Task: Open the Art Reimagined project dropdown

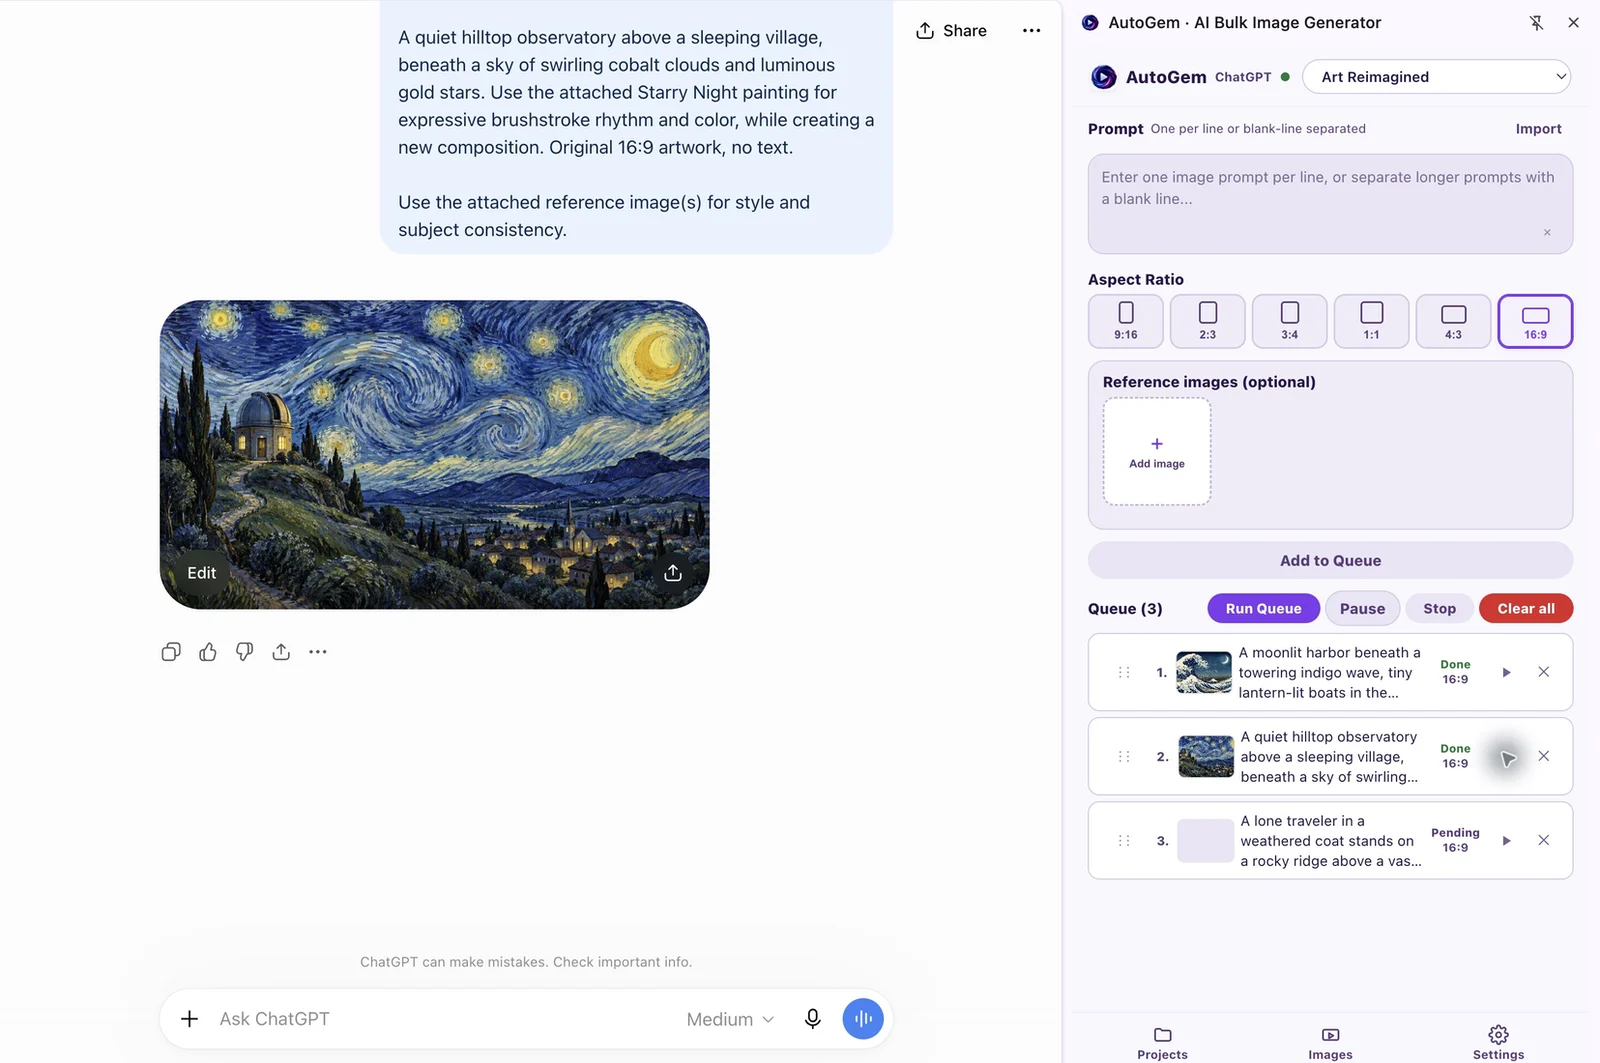Action: (1436, 77)
